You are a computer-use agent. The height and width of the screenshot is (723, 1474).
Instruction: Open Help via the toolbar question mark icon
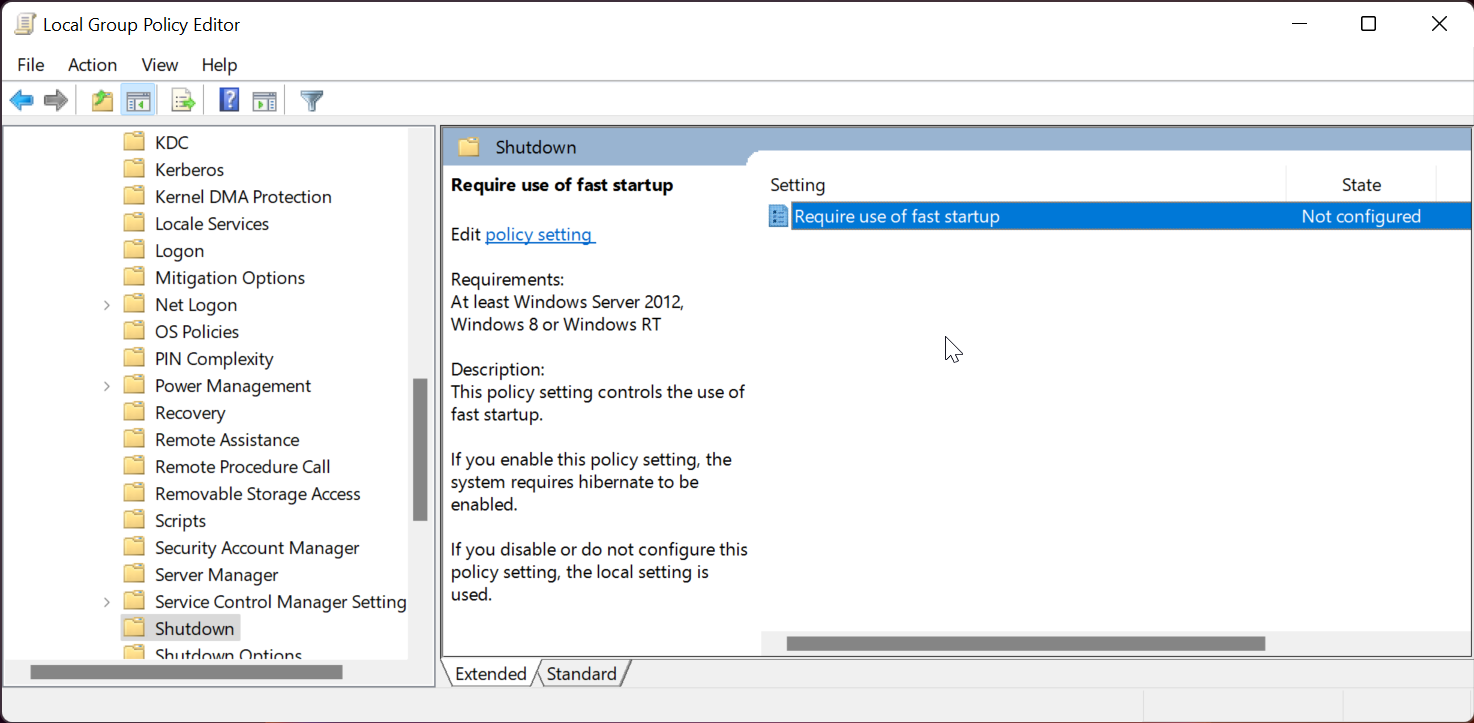pos(228,99)
